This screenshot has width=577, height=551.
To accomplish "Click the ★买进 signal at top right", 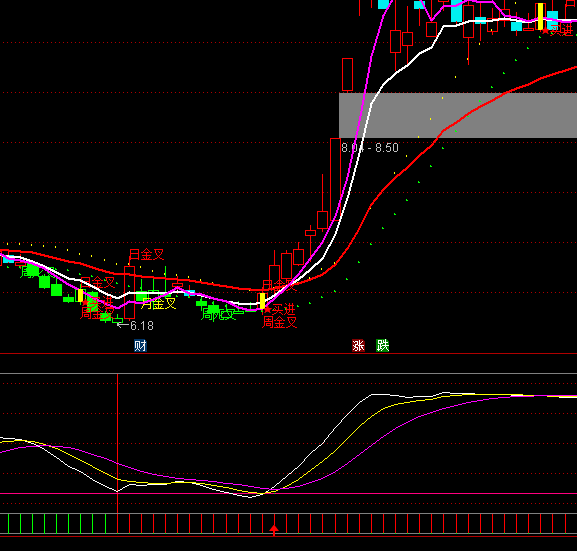I will tap(557, 30).
